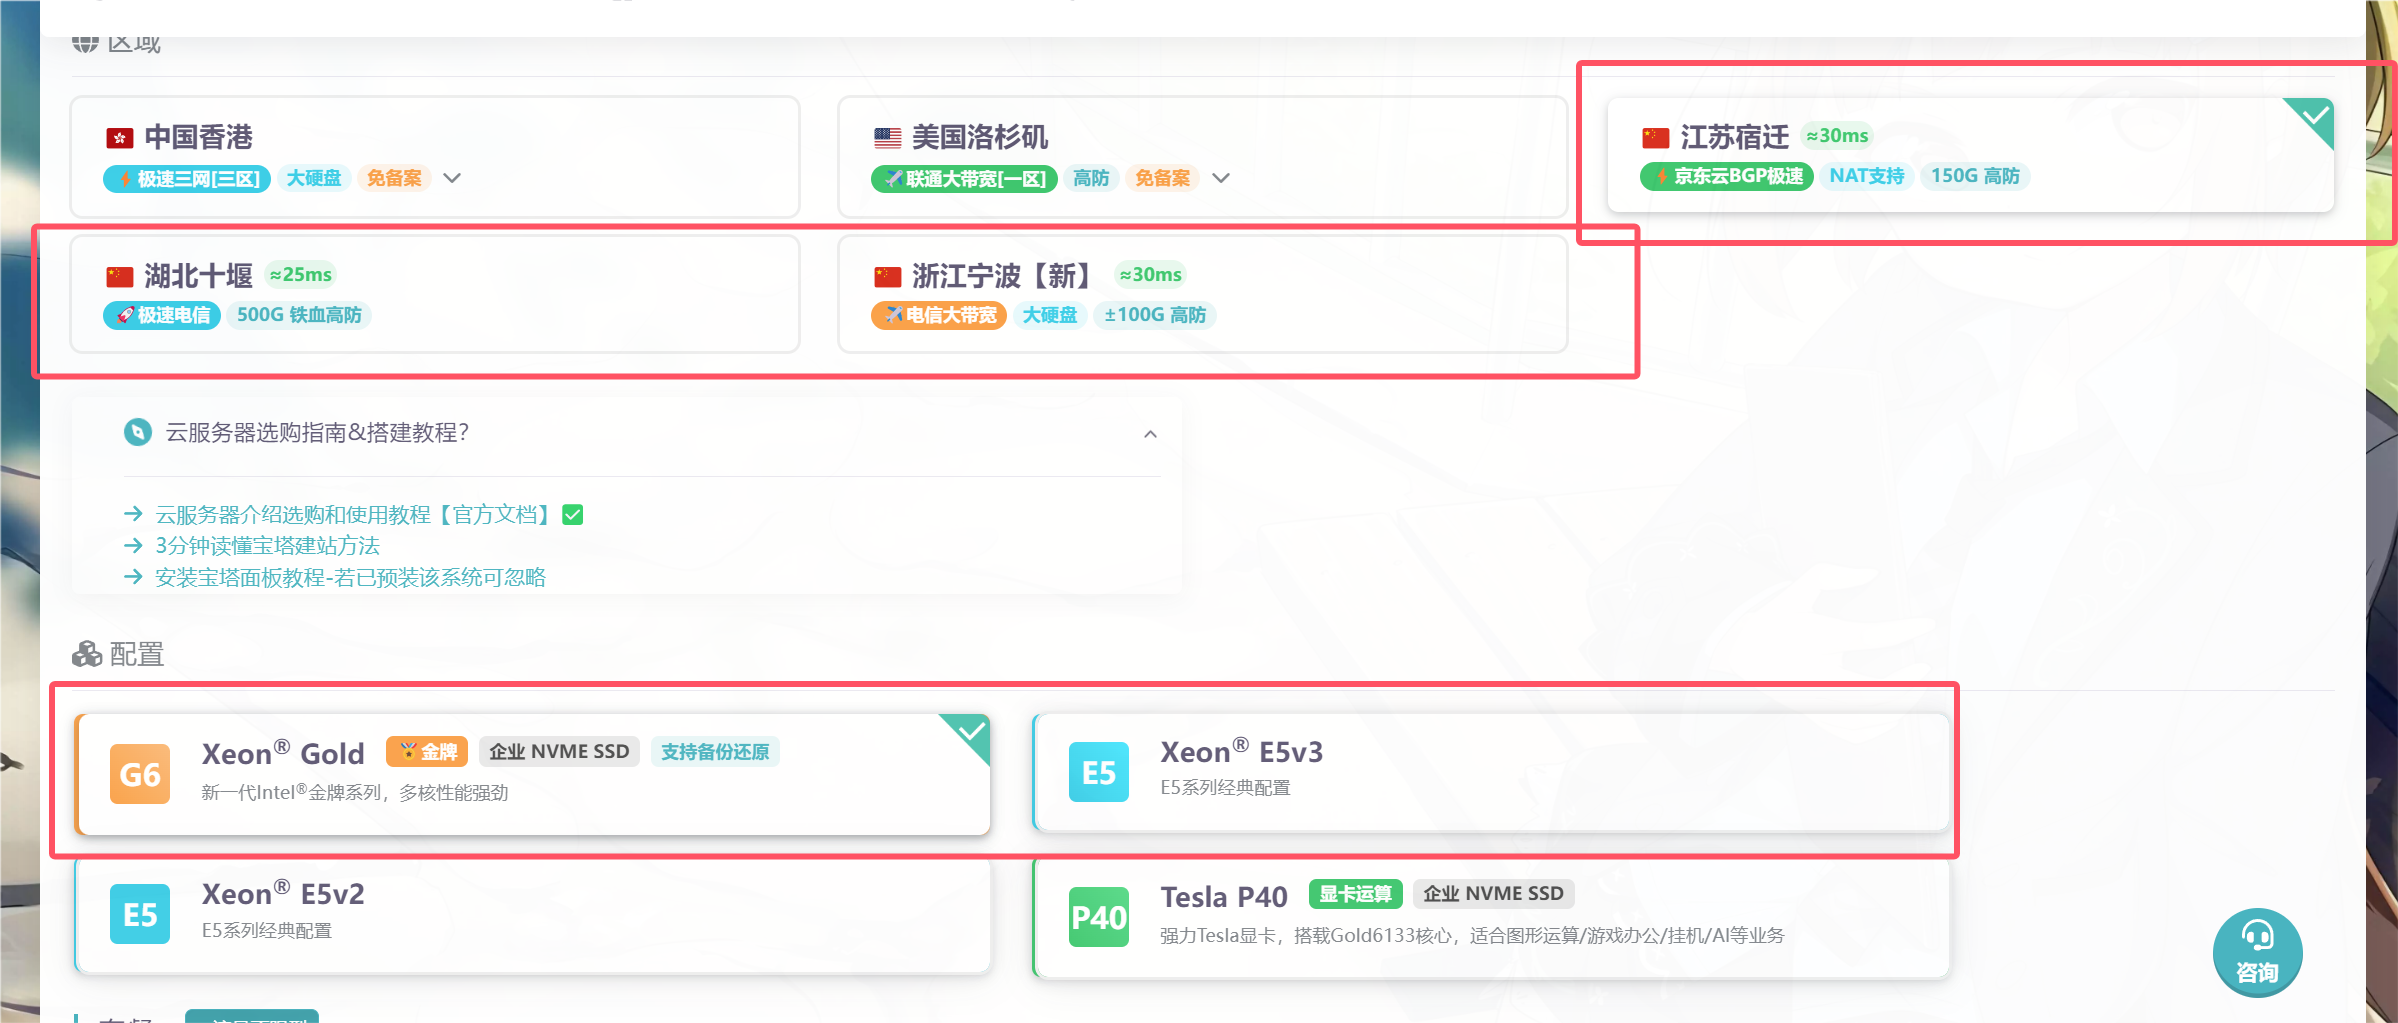Collapse the 云服务器选购指南&搭建教程 panel

[x=1151, y=434]
